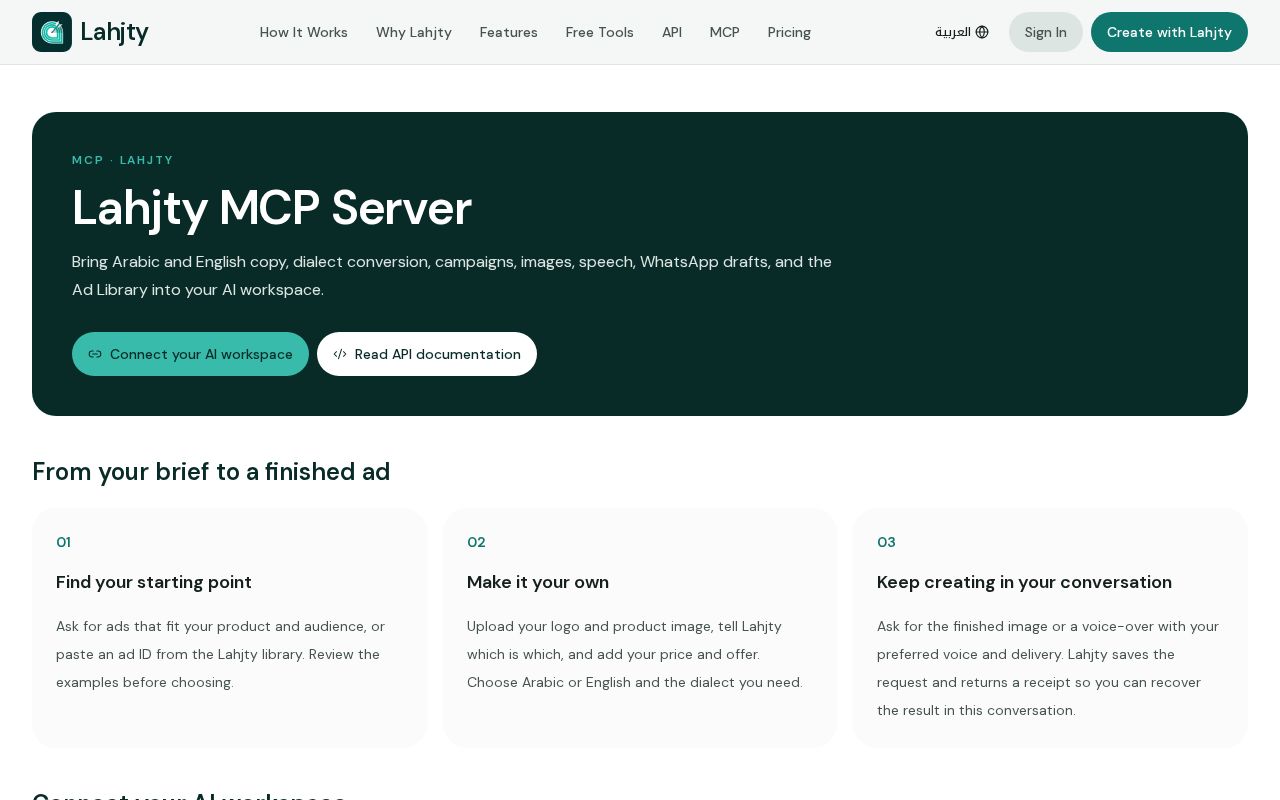
Task: Open the API nav link
Action: pos(672,32)
